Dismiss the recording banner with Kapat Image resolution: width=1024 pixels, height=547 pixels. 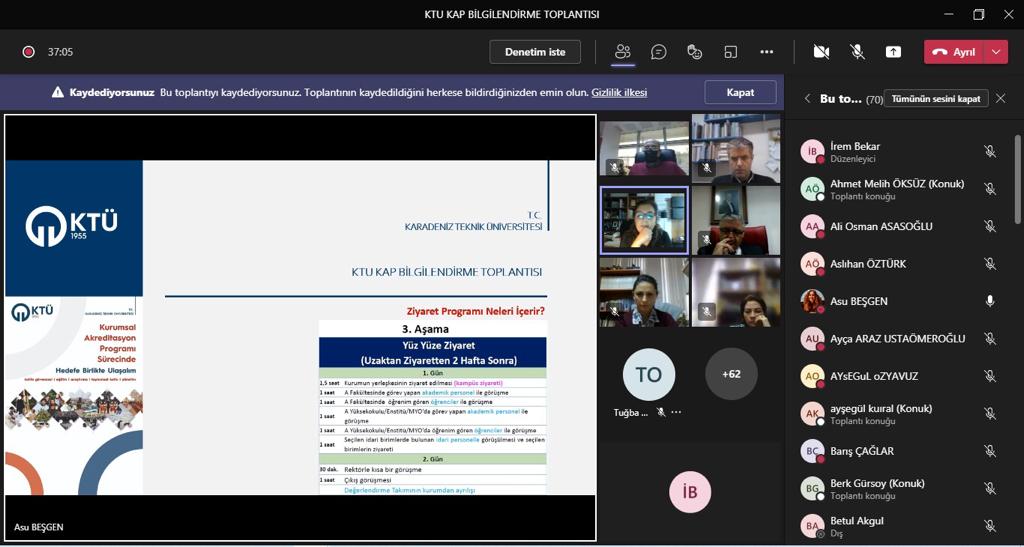click(x=740, y=93)
